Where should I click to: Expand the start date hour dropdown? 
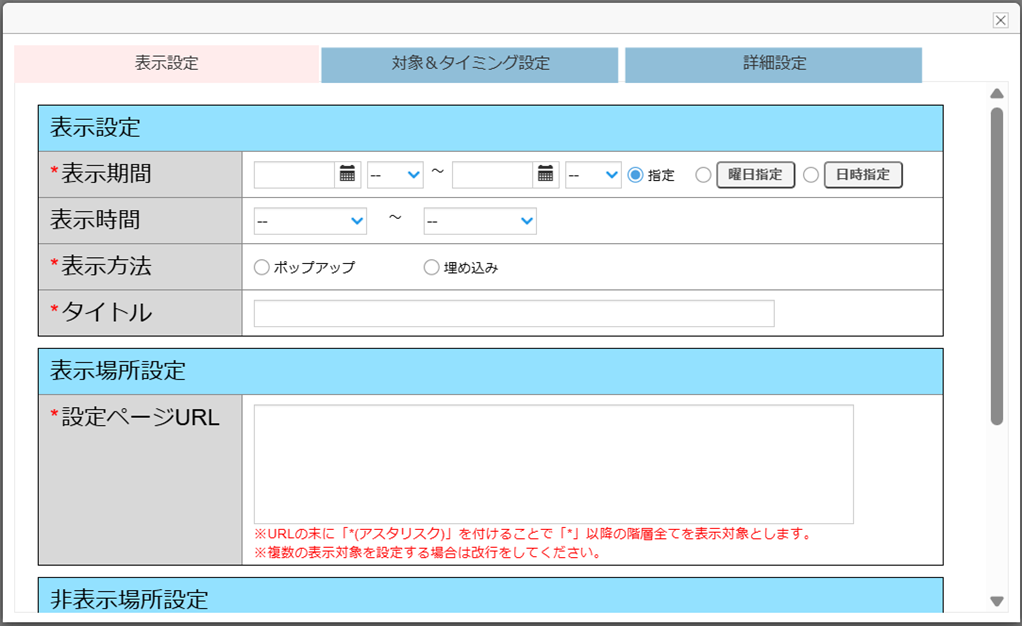(x=395, y=175)
